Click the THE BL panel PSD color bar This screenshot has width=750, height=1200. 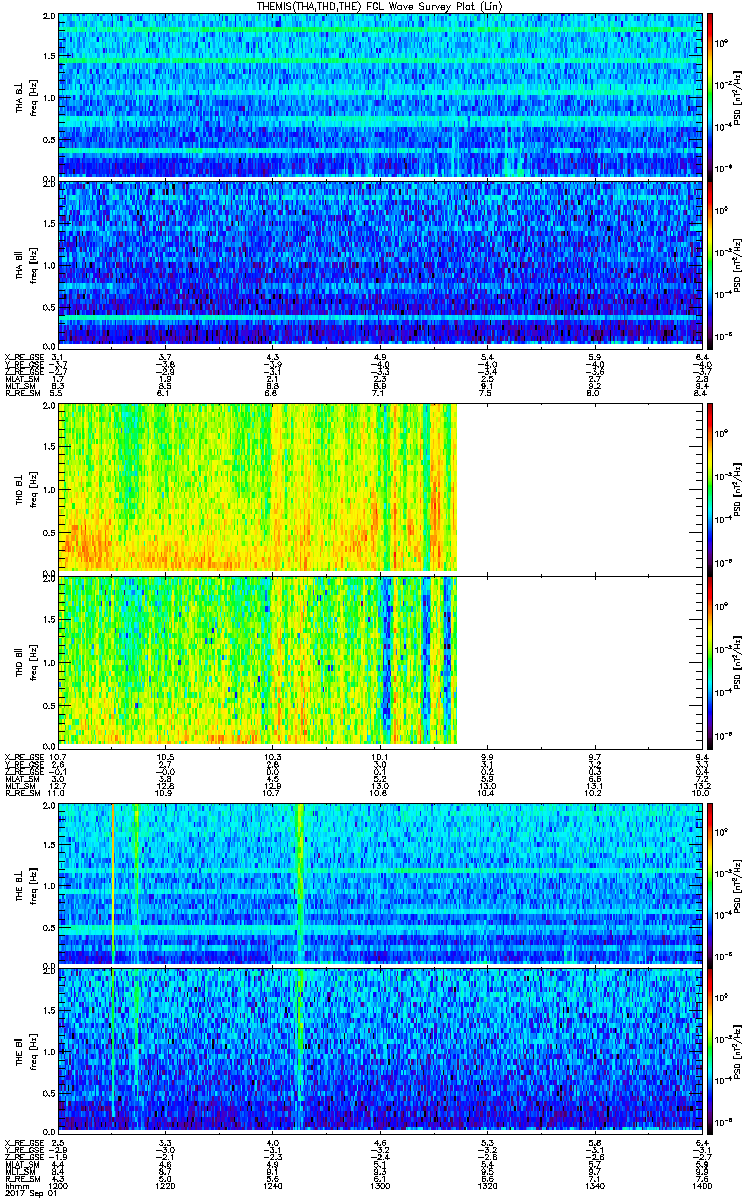(710, 884)
